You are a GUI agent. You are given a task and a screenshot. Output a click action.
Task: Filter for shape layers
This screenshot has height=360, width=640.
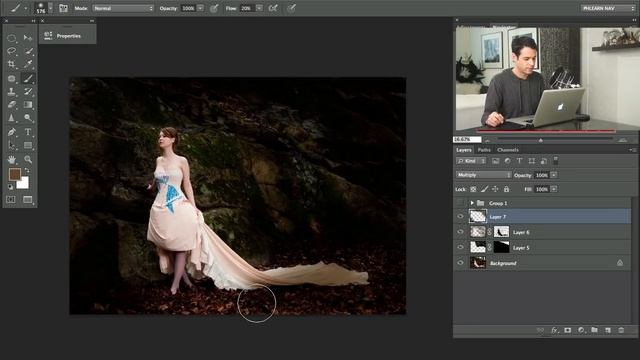(x=531, y=161)
